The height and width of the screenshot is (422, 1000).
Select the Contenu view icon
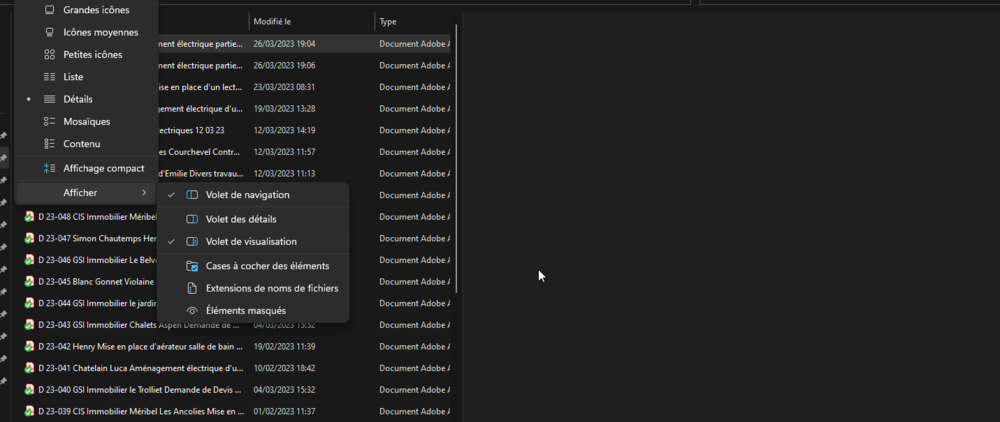tap(49, 144)
